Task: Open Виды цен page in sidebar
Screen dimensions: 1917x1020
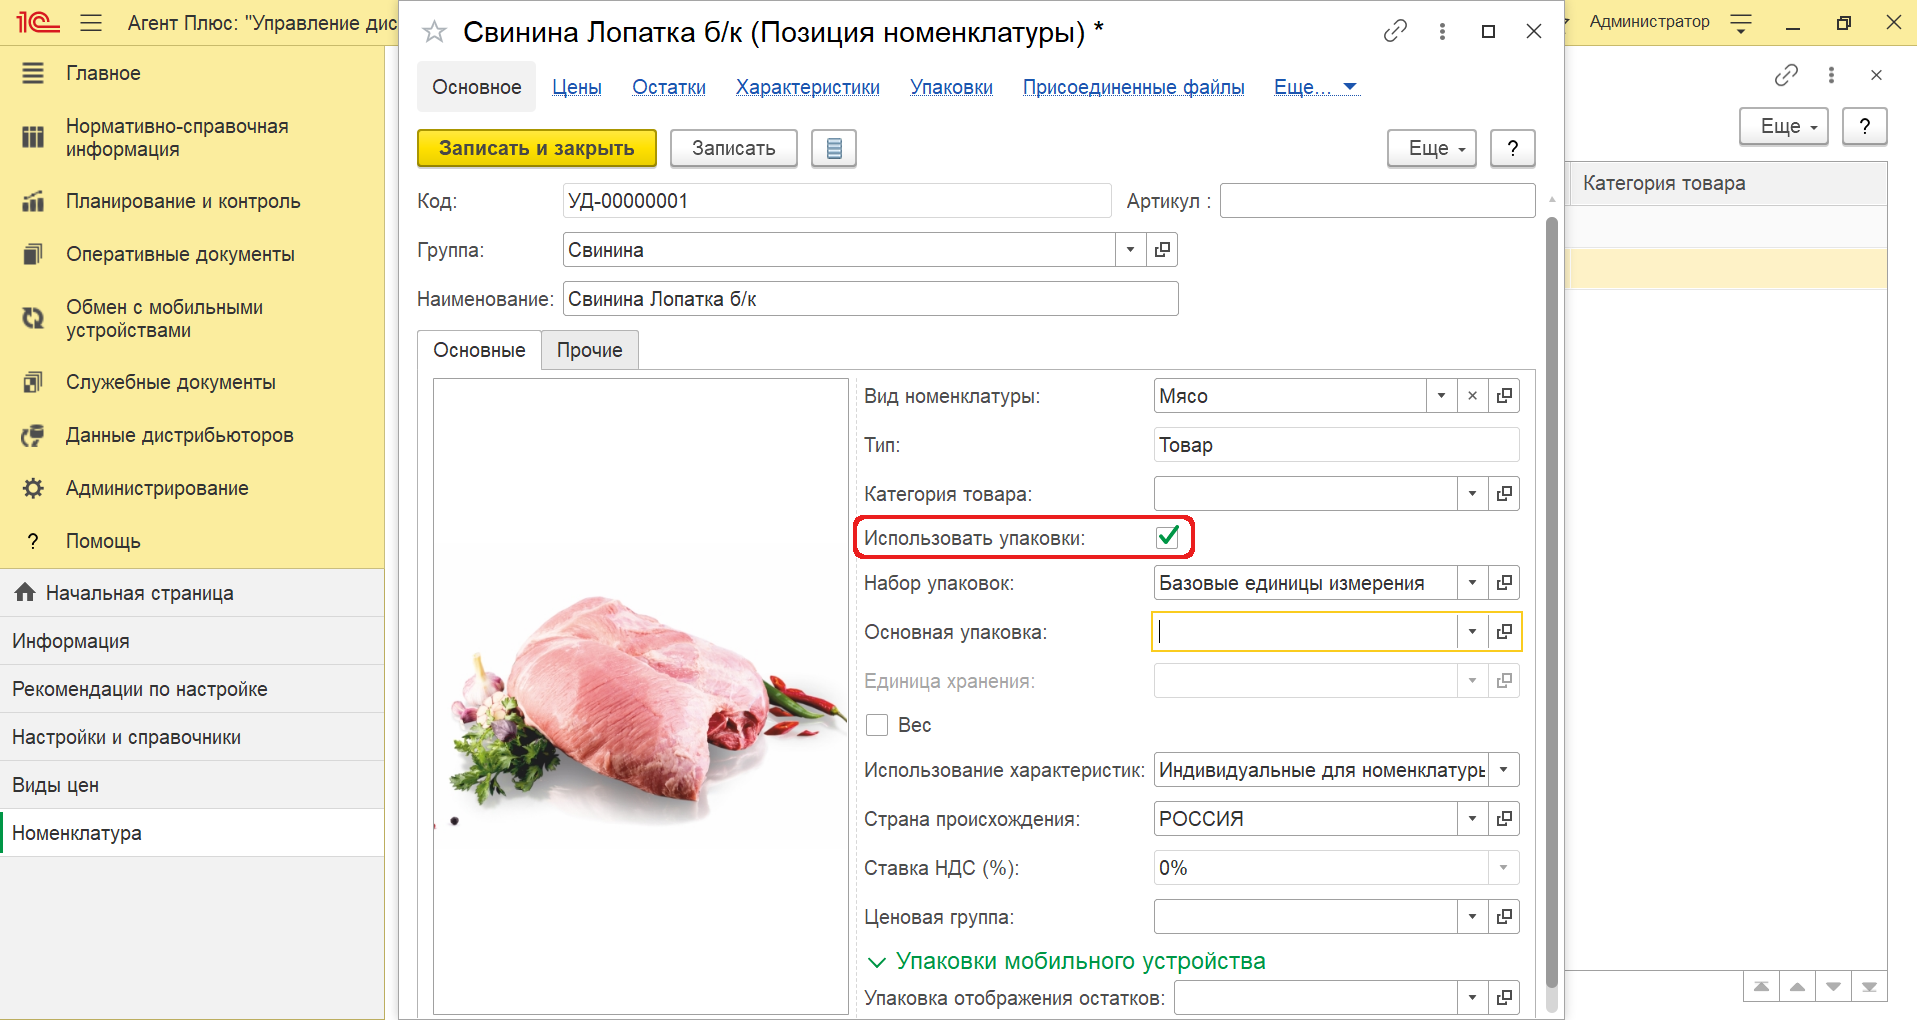Action: tap(192, 785)
